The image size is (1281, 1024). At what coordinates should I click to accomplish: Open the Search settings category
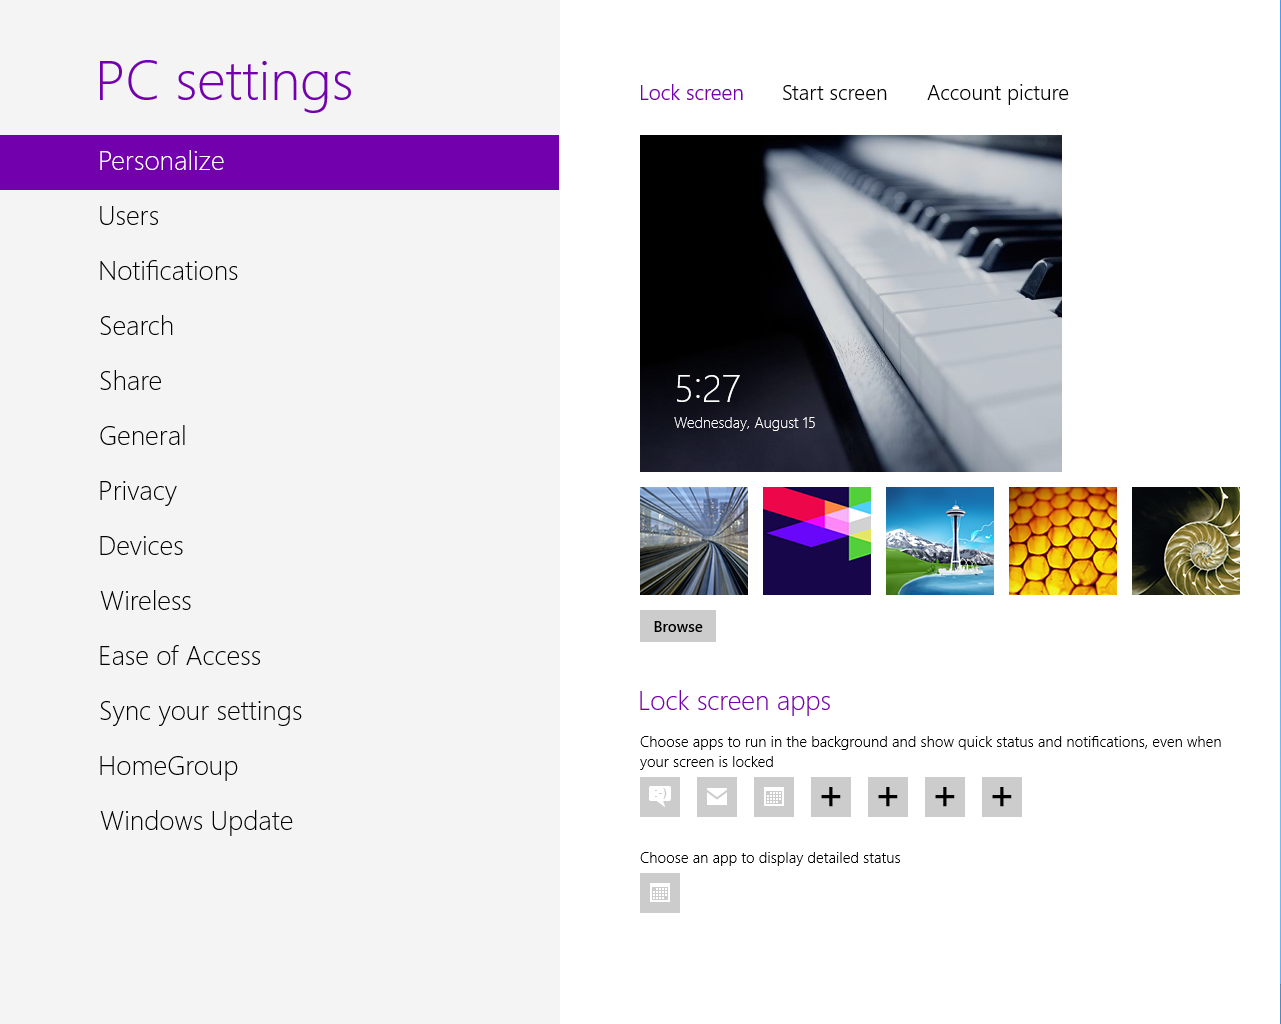point(280,326)
